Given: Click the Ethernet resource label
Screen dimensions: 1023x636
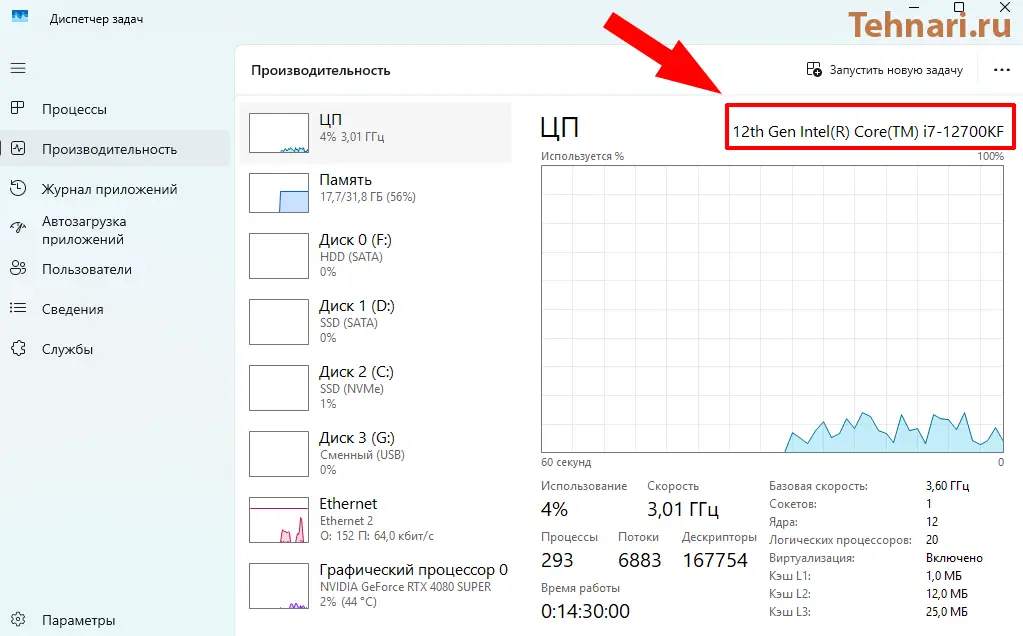Looking at the screenshot, I should [348, 504].
